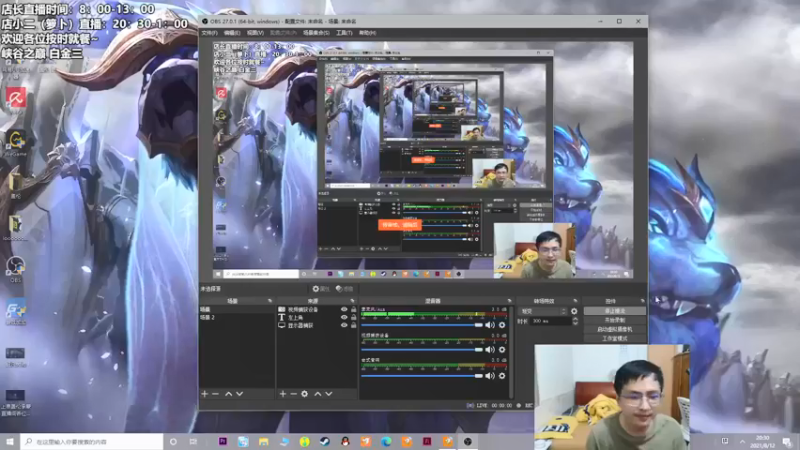Pop out the 控件 dock via its header icon
The image size is (800, 450).
[x=642, y=301]
